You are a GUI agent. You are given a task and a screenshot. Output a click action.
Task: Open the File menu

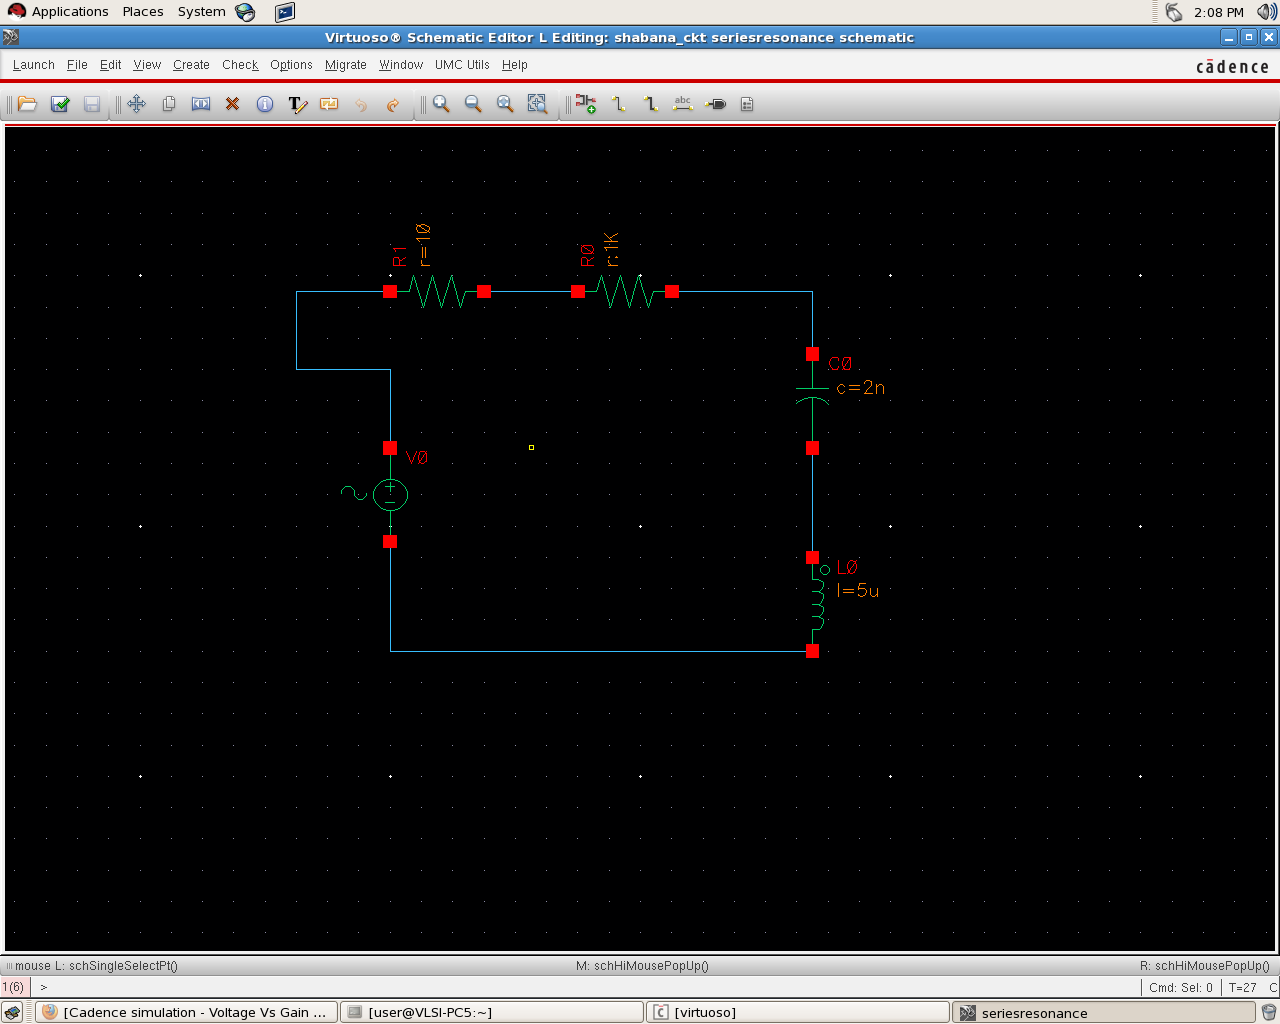click(x=77, y=65)
